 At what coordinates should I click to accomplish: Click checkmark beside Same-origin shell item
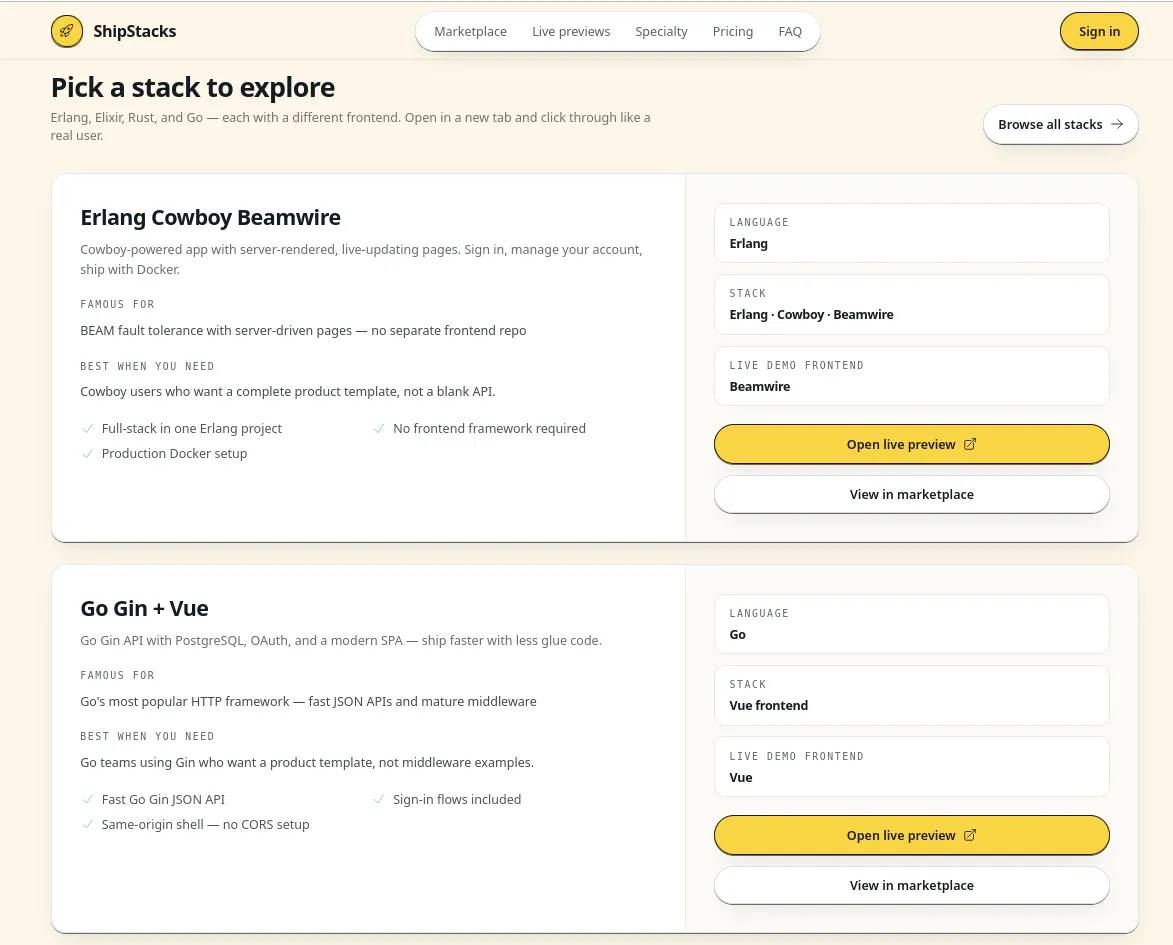88,825
